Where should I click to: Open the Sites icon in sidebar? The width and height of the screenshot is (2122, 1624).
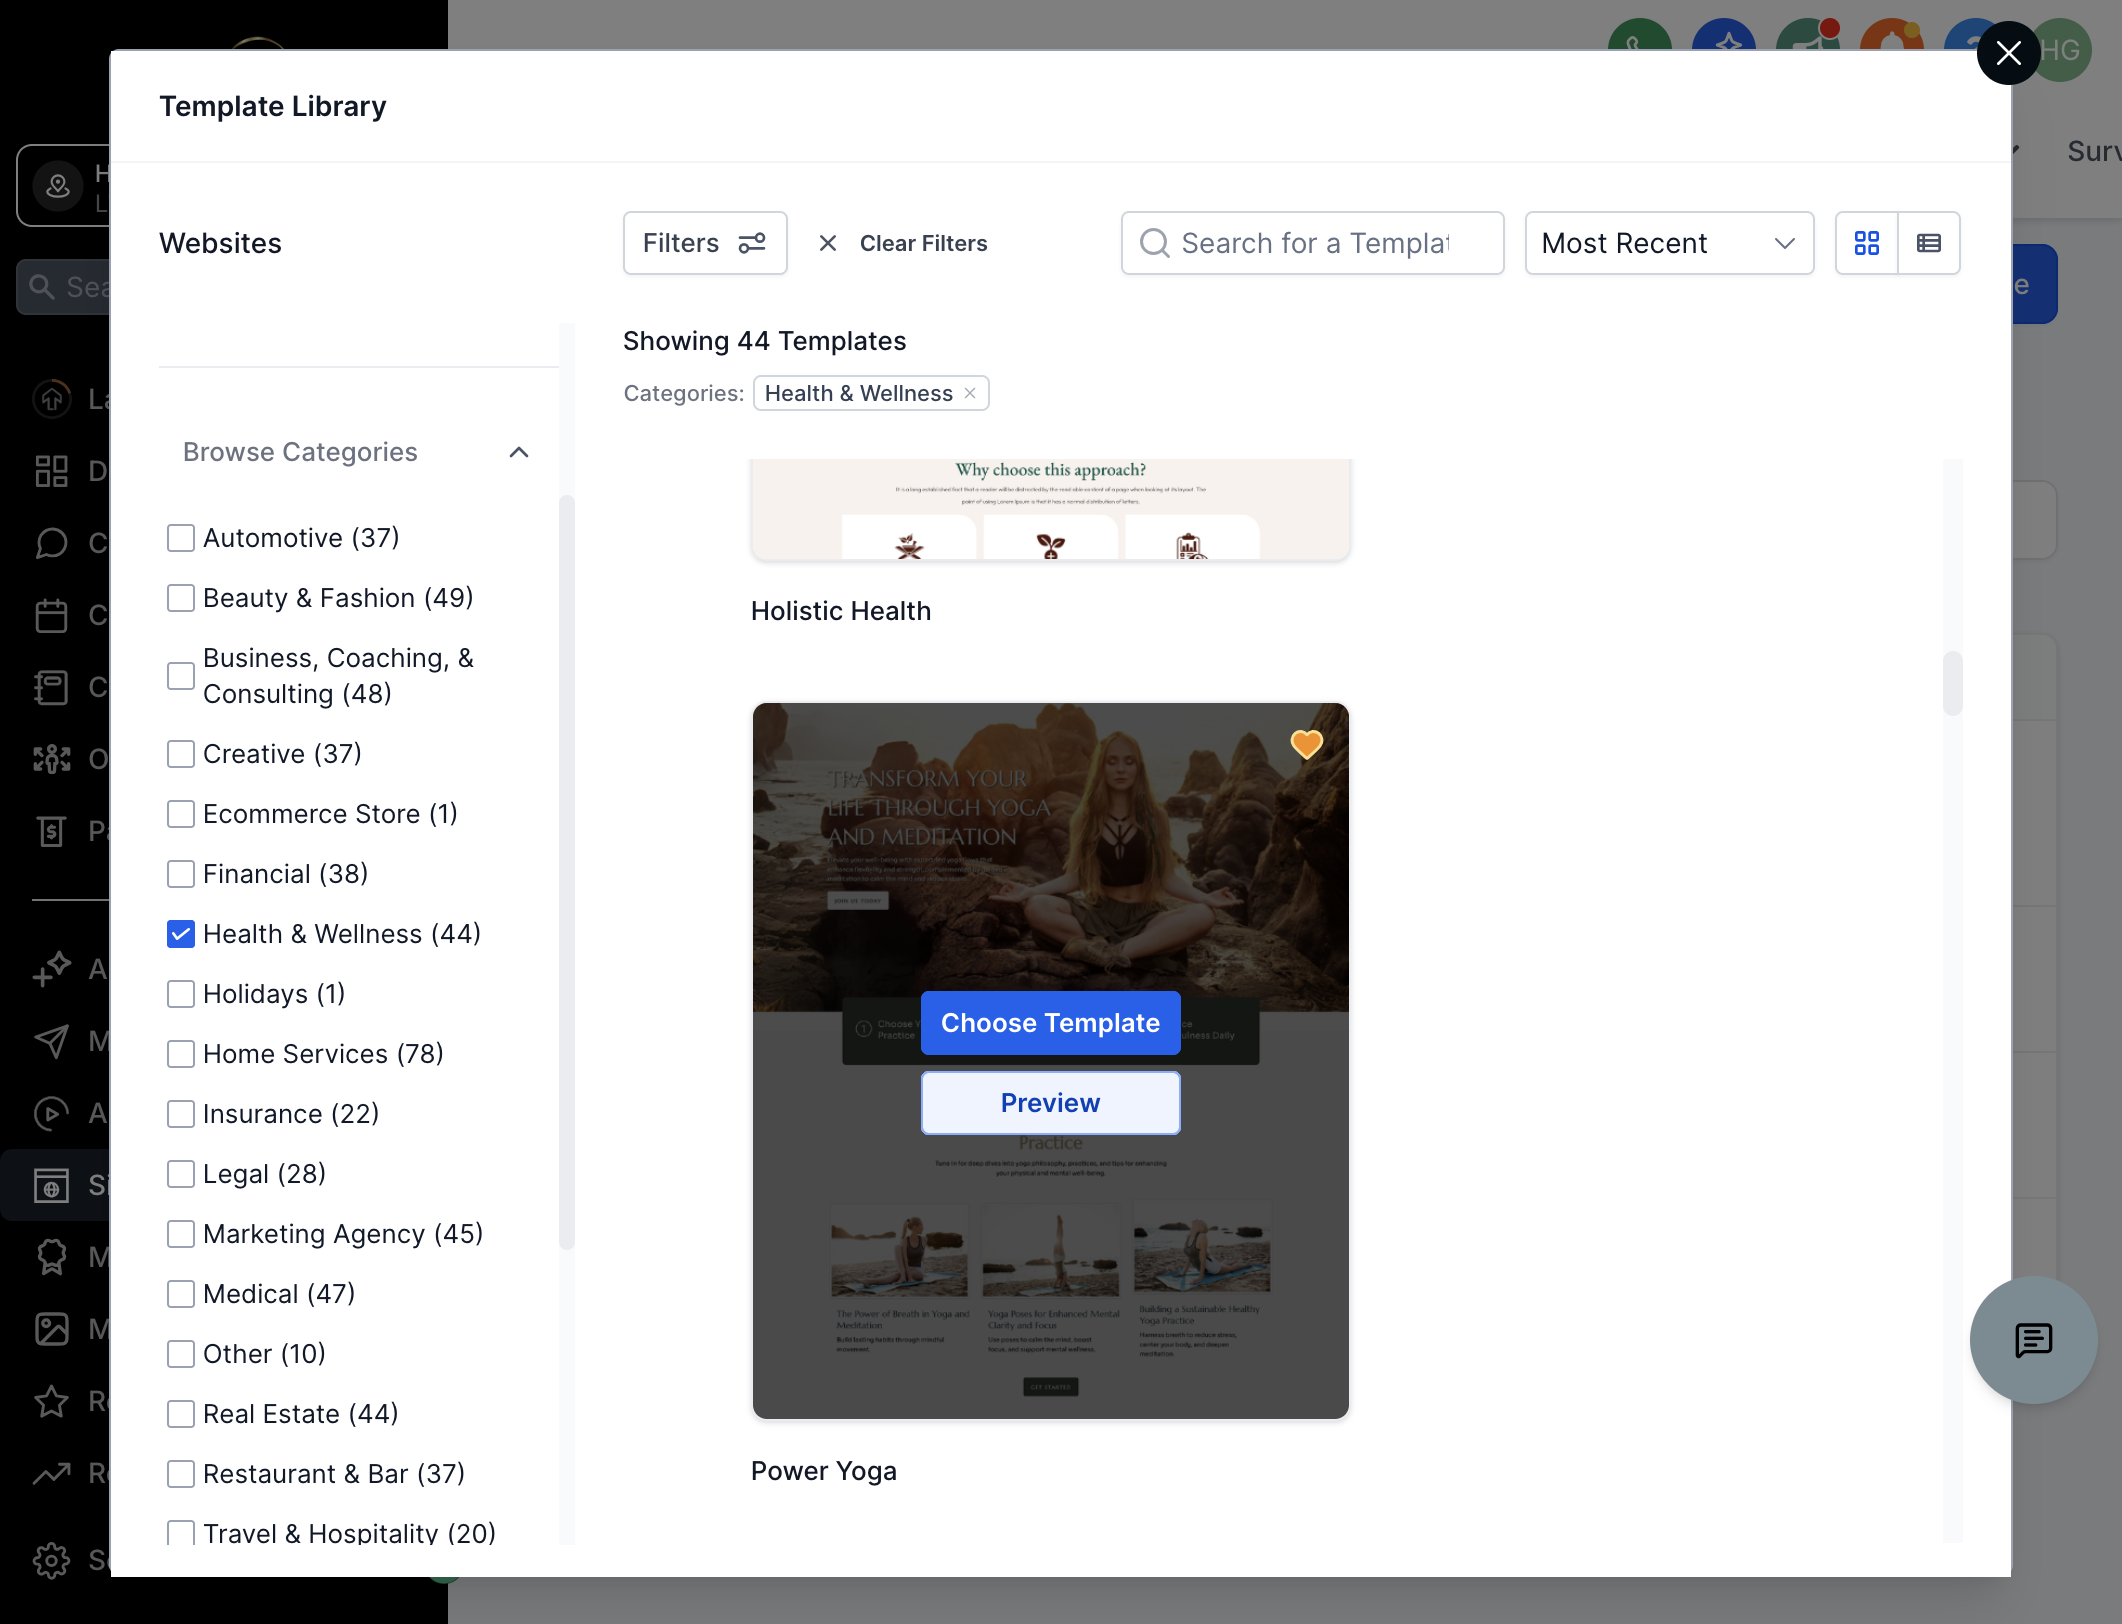tap(52, 1185)
